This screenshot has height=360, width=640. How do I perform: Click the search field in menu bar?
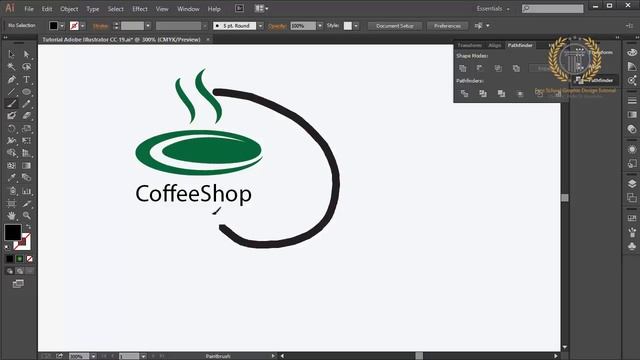pyautogui.click(x=553, y=9)
